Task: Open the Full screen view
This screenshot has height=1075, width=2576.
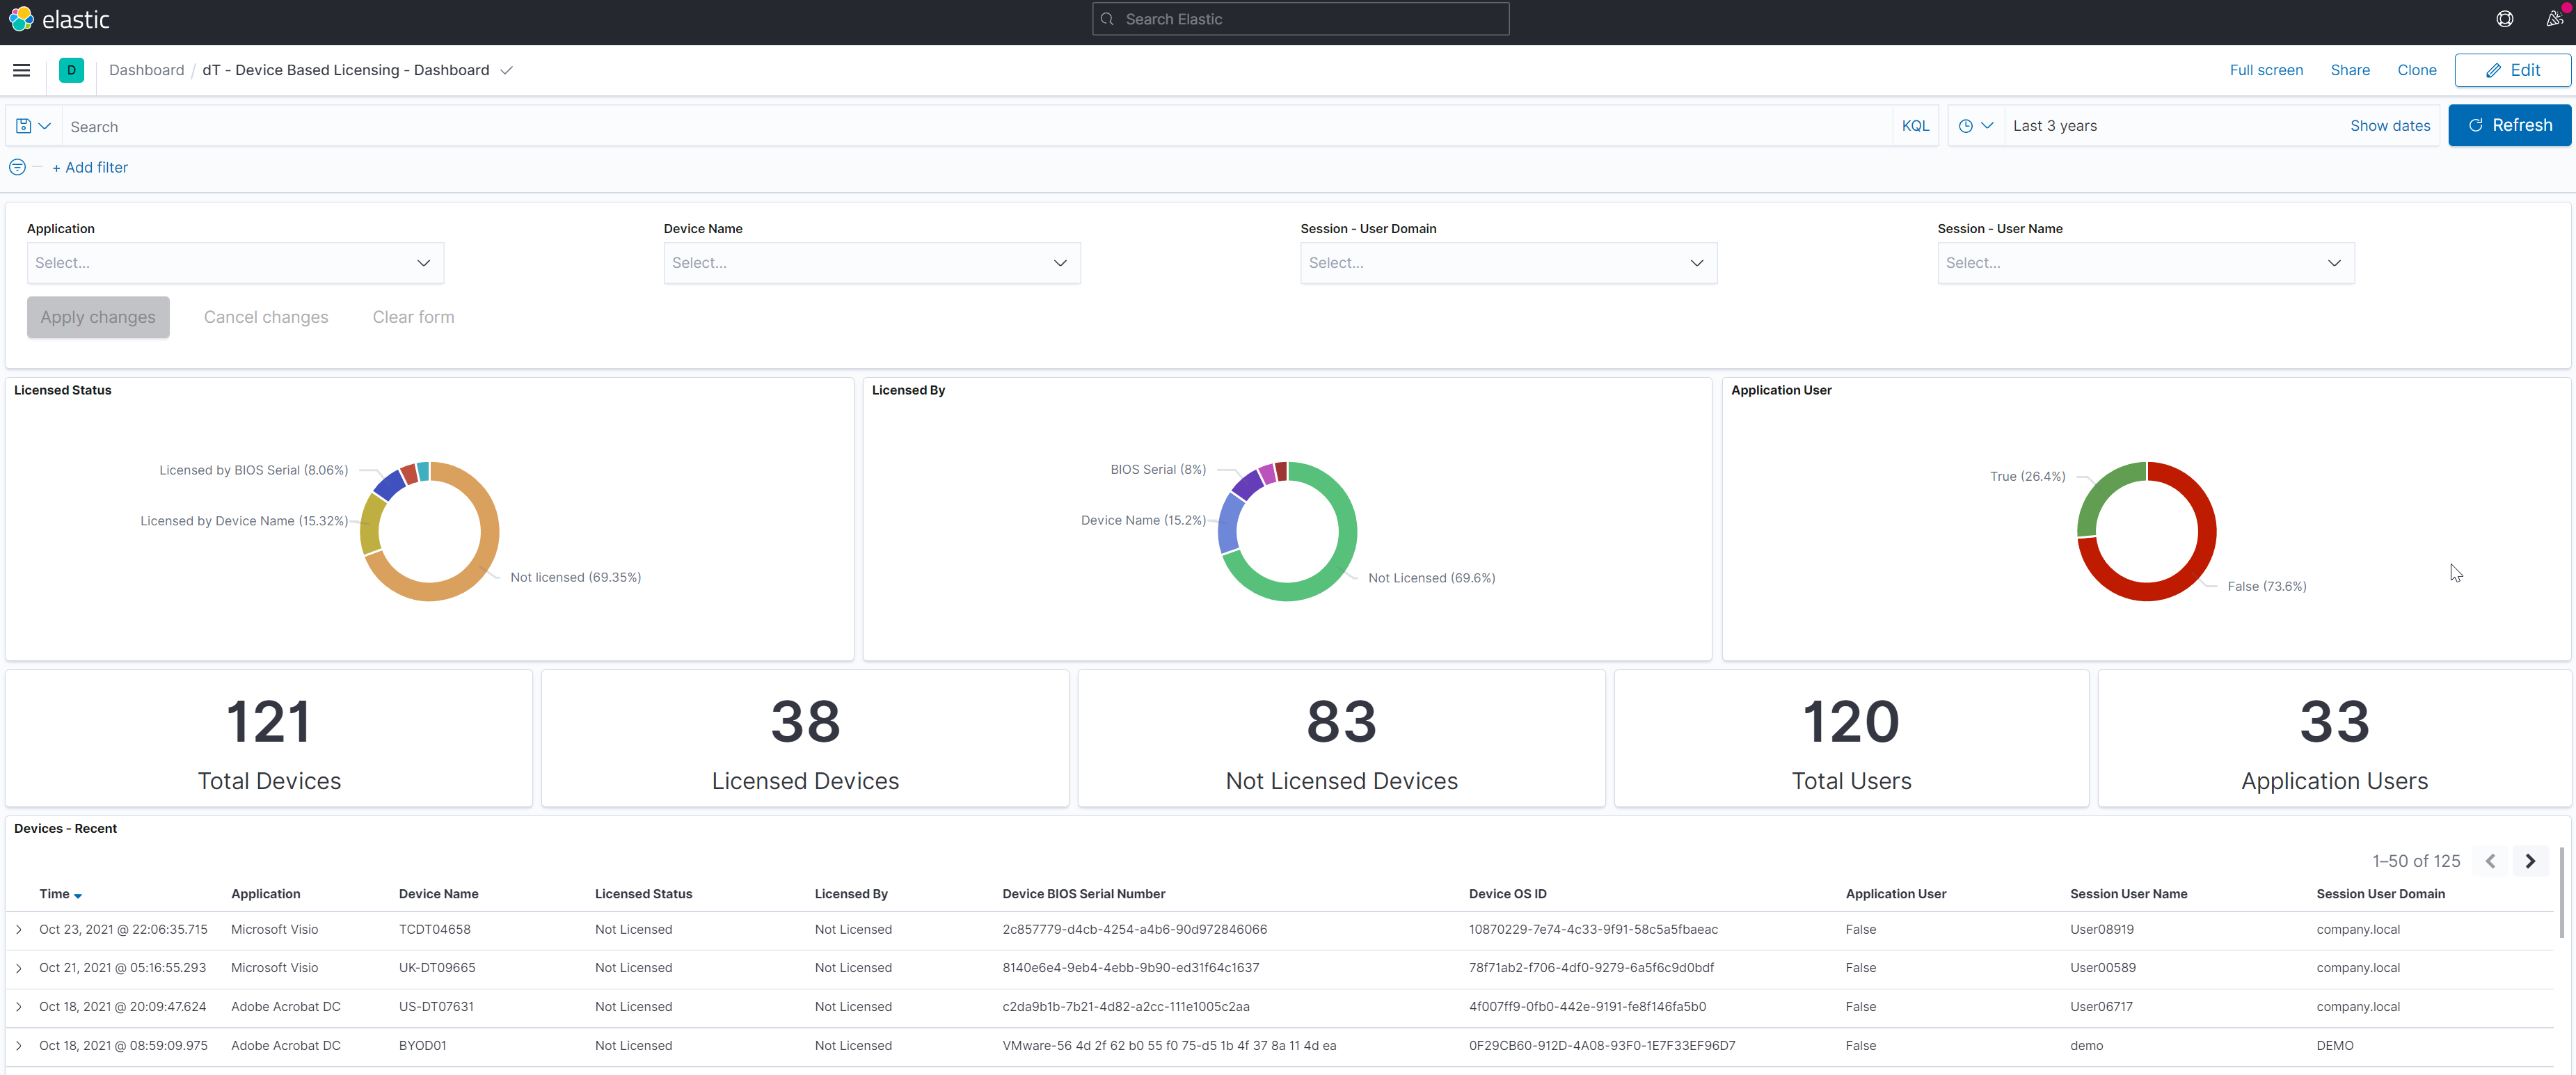Action: [2266, 69]
